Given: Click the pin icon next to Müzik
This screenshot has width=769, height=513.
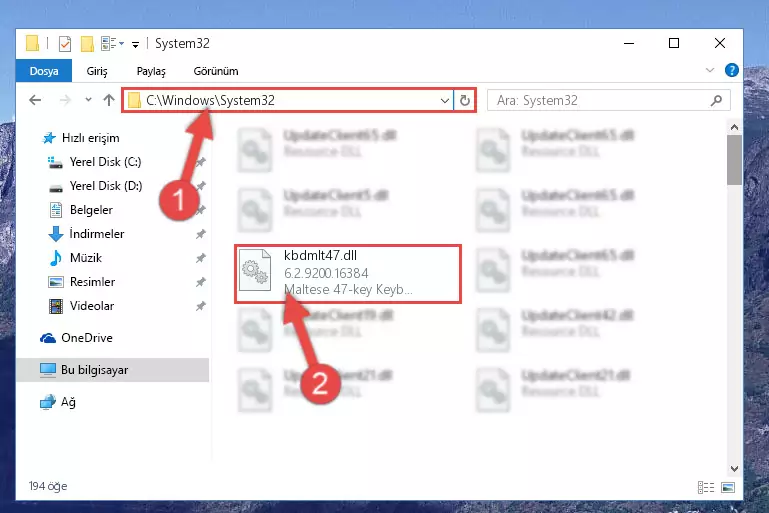Looking at the screenshot, I should tap(201, 258).
